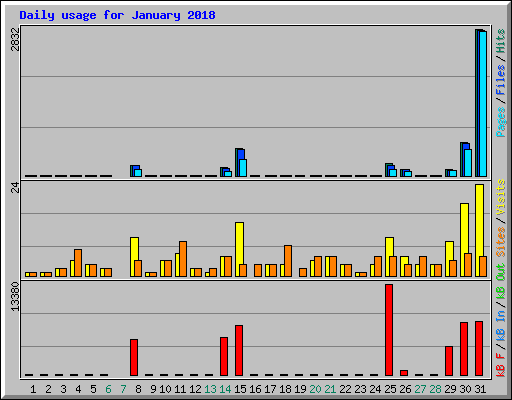Click the kB In legend label

(x=500, y=325)
